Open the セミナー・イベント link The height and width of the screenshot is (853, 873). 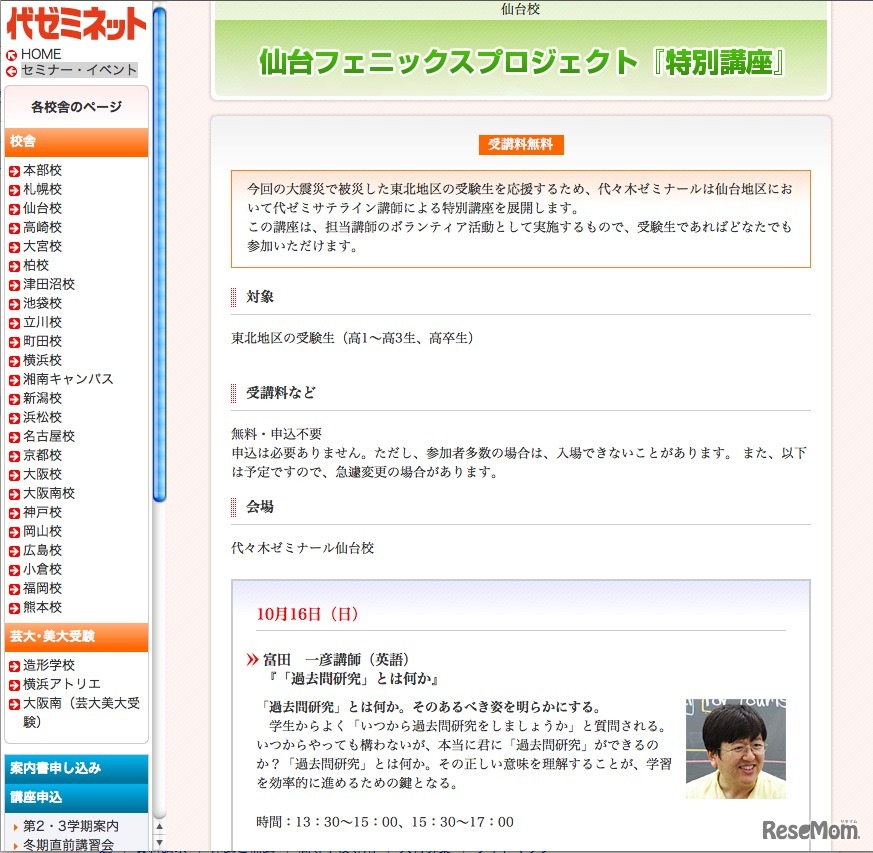coord(79,70)
